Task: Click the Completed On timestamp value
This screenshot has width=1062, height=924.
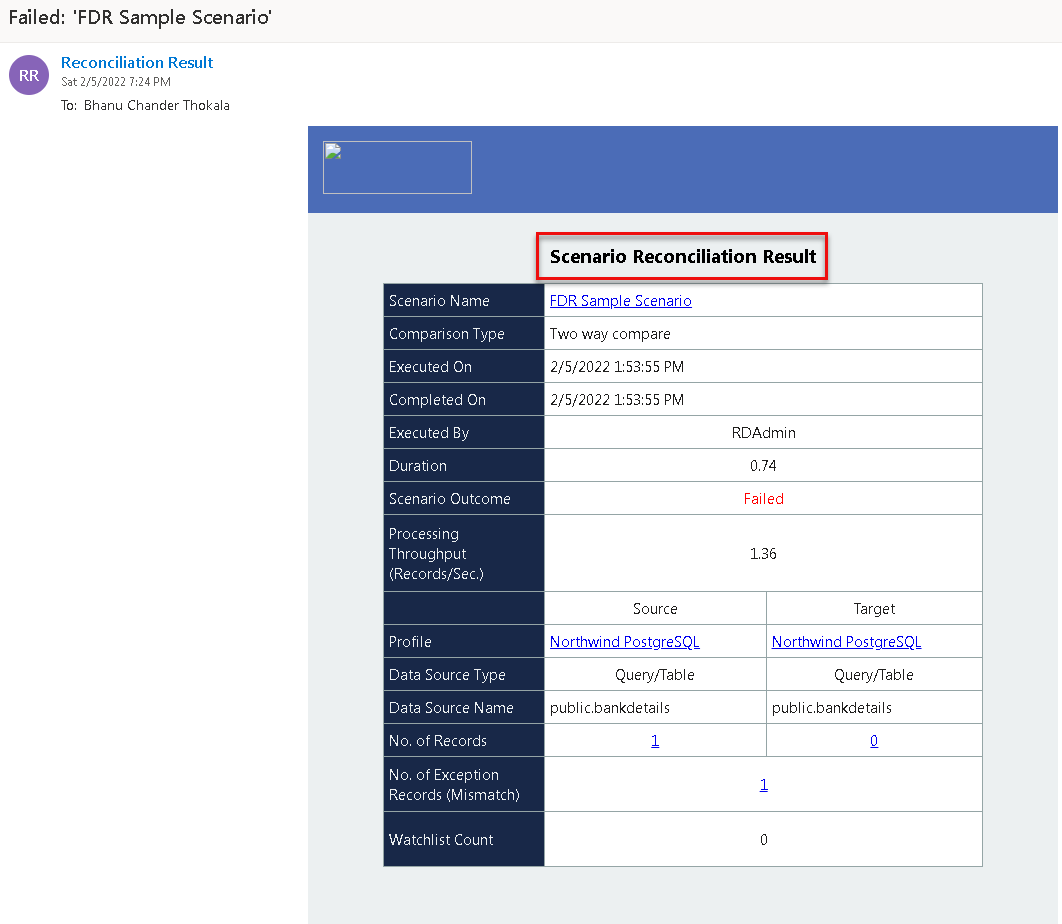Action: point(616,400)
